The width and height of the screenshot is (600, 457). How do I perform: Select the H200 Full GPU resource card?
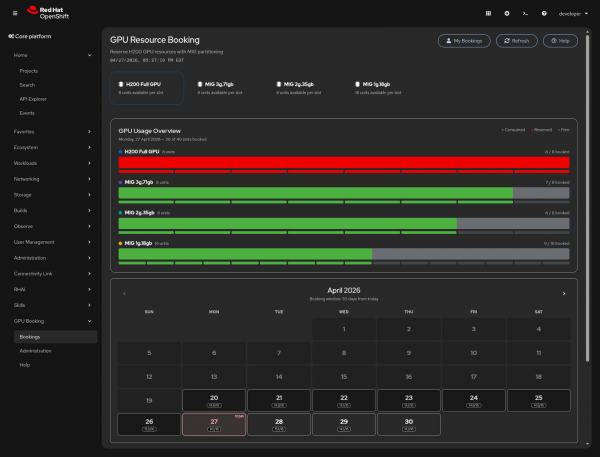pos(147,88)
